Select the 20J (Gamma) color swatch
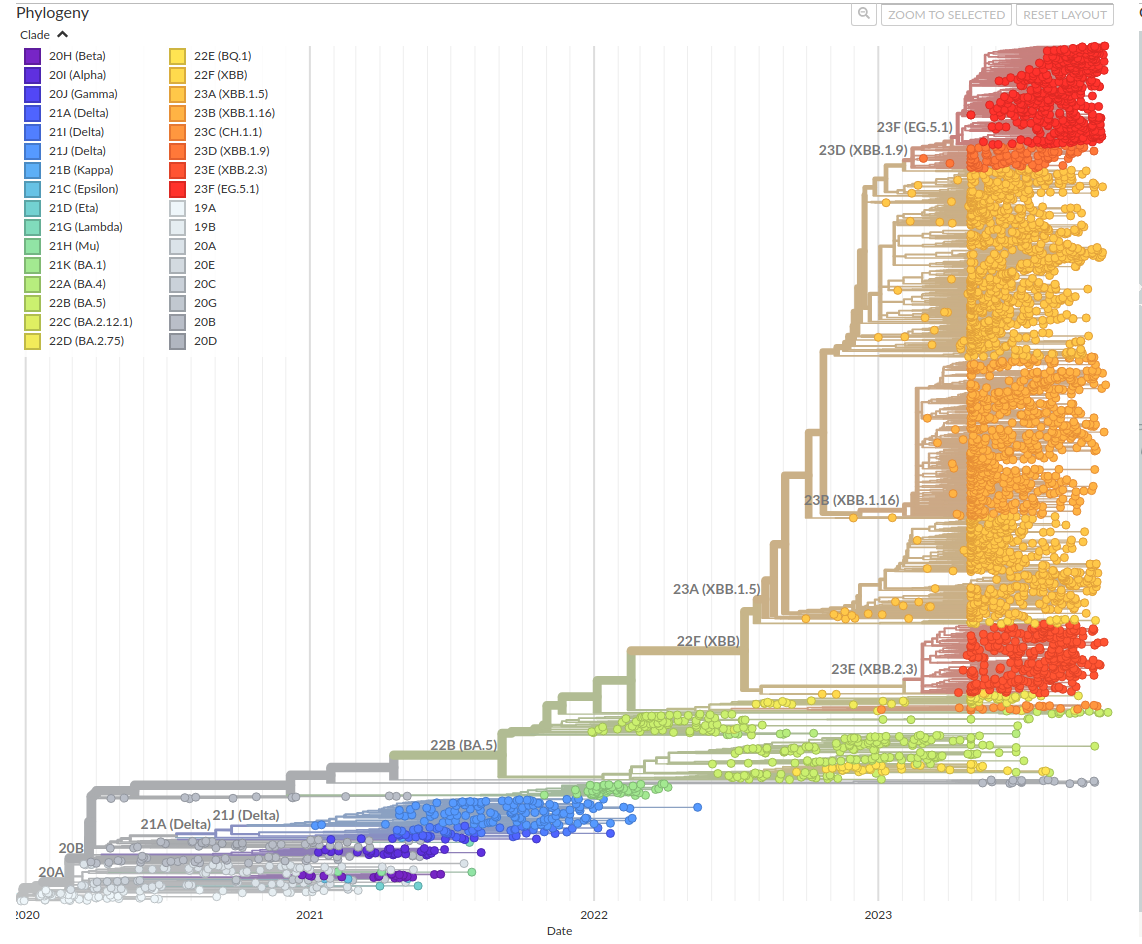 point(32,94)
